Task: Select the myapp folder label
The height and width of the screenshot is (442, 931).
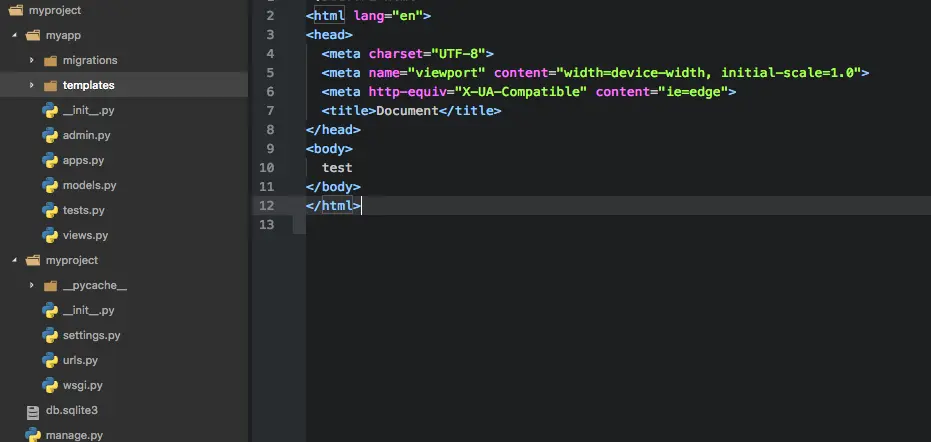Action: tap(64, 36)
